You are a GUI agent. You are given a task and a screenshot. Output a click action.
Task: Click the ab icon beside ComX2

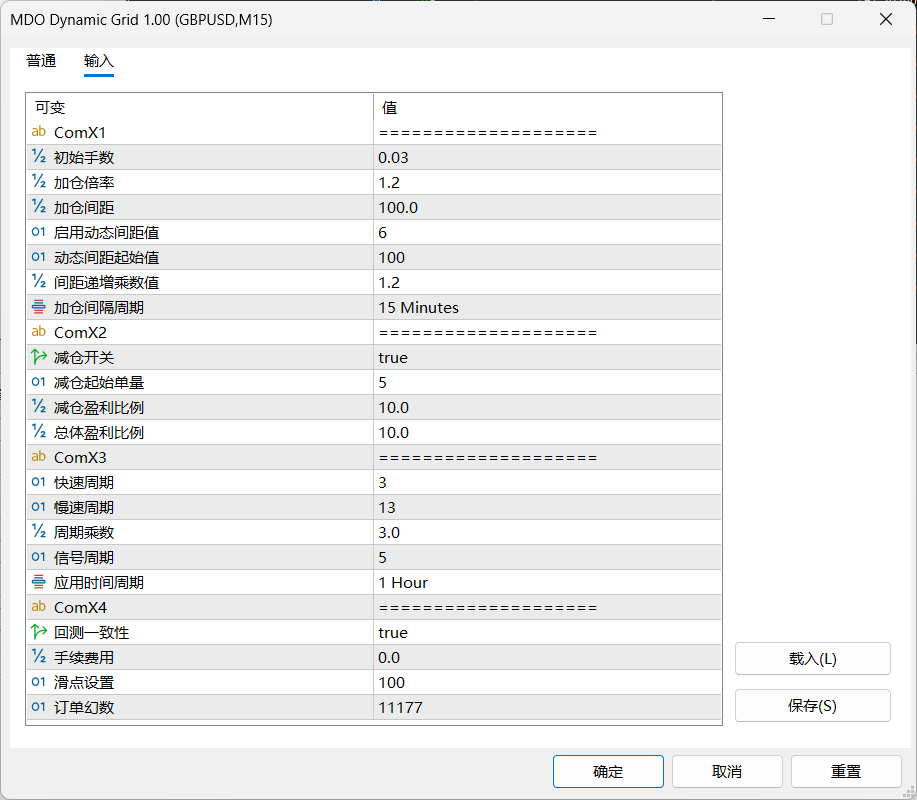39,332
